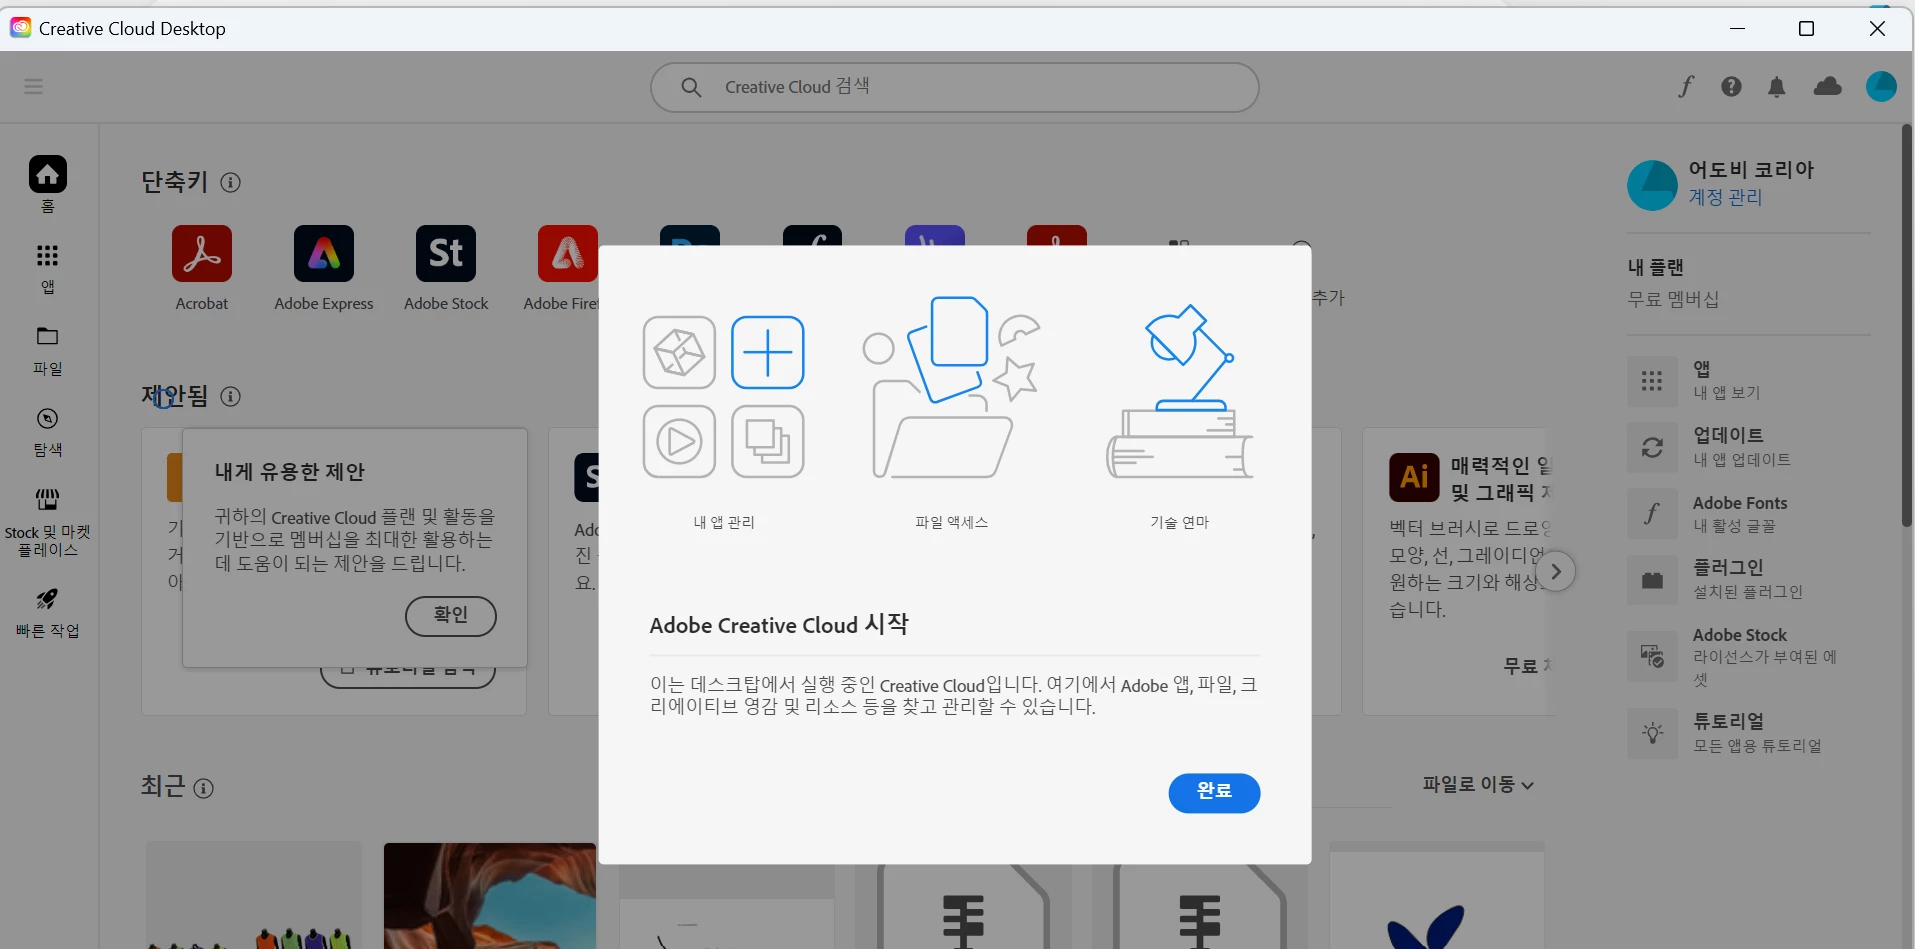Open Adobe Stock license item in right panel
The image size is (1915, 949).
pos(1749,656)
